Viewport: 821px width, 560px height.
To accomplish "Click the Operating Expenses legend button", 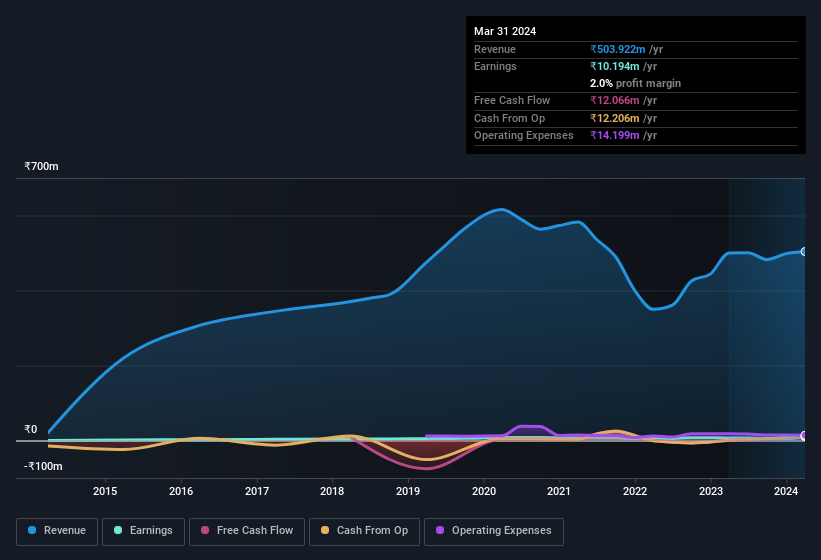I will click(x=494, y=530).
